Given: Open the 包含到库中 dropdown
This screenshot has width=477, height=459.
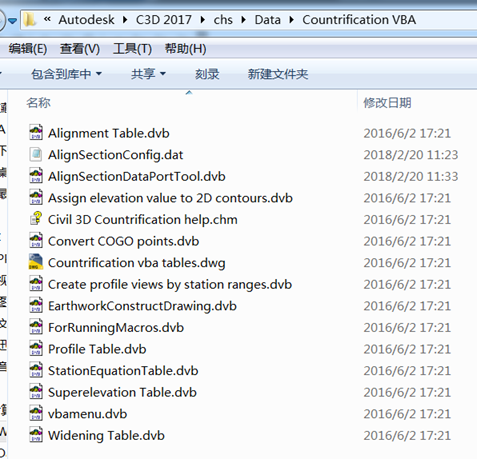Looking at the screenshot, I should click(x=66, y=74).
